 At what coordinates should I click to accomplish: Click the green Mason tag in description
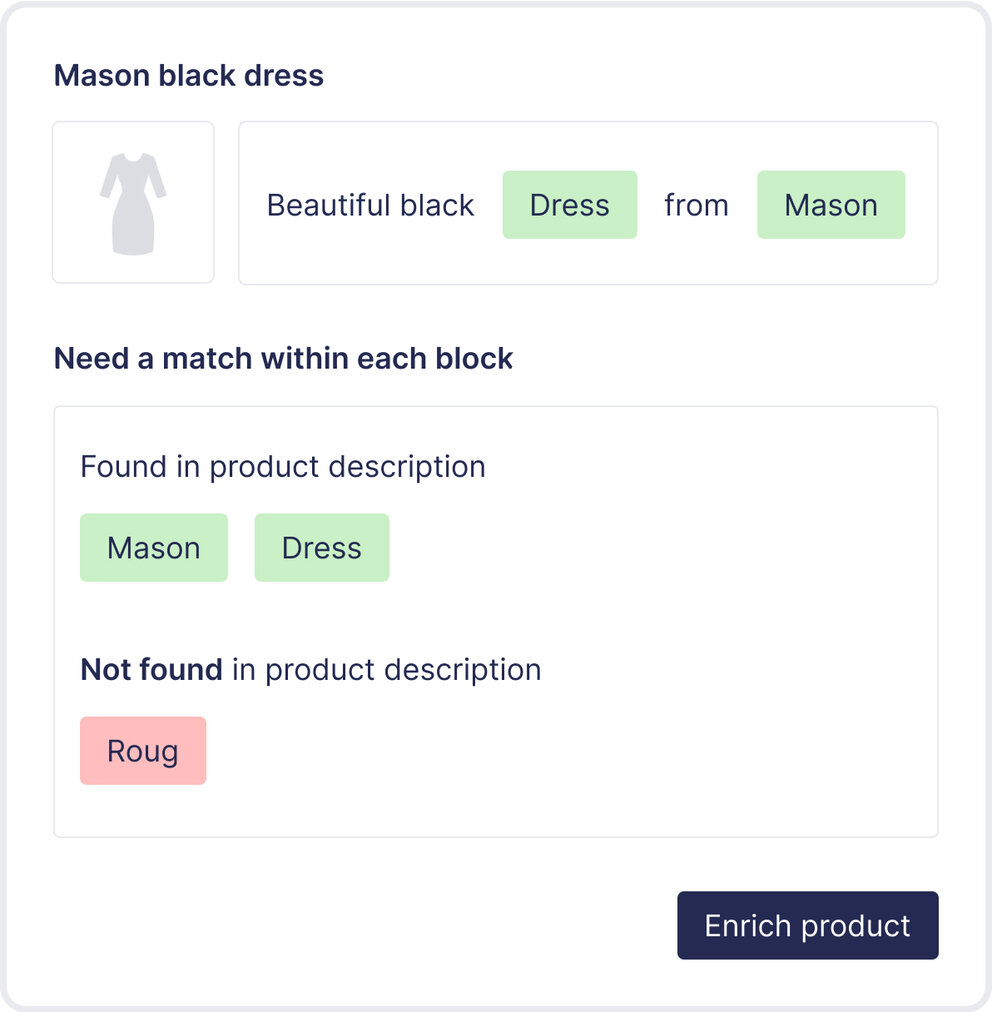pos(830,204)
